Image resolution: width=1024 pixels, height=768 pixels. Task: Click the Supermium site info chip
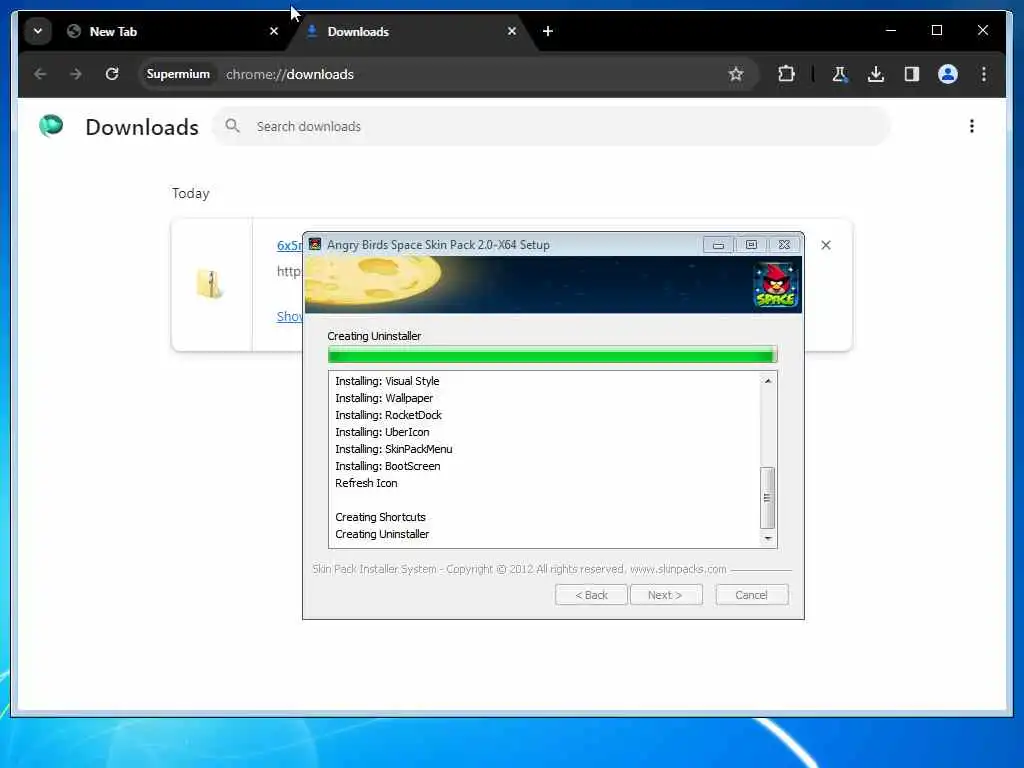(x=178, y=74)
